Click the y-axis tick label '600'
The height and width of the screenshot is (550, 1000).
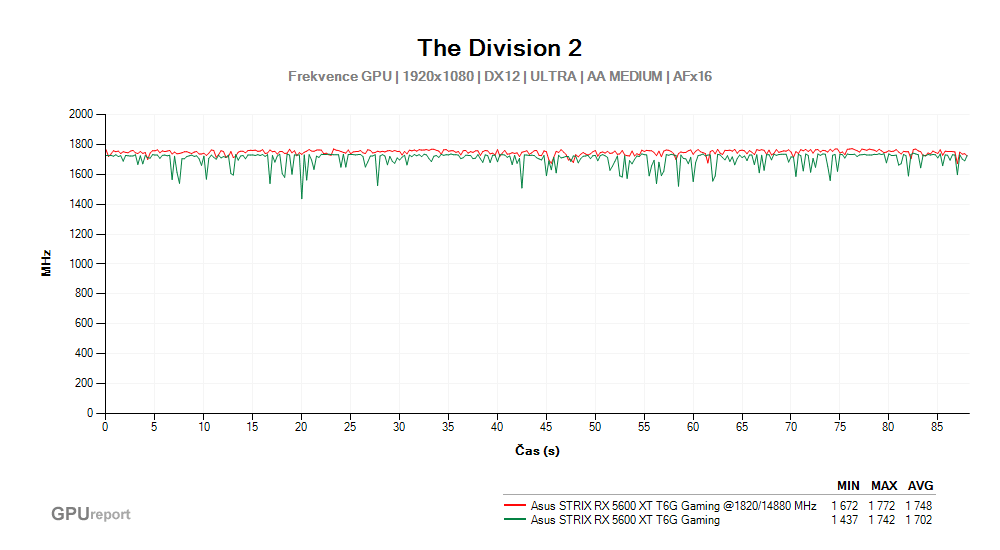84,323
